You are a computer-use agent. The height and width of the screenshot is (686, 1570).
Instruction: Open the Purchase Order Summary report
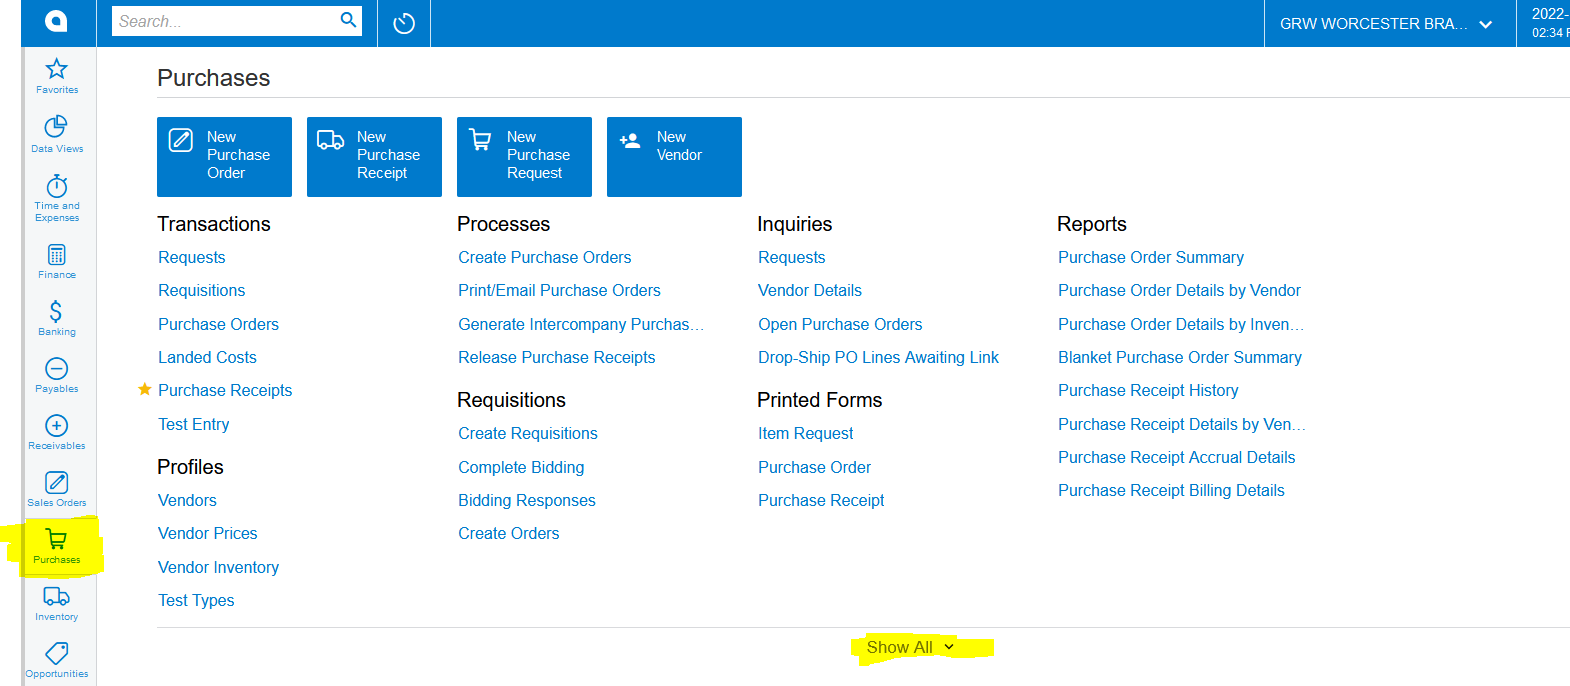pos(1150,257)
